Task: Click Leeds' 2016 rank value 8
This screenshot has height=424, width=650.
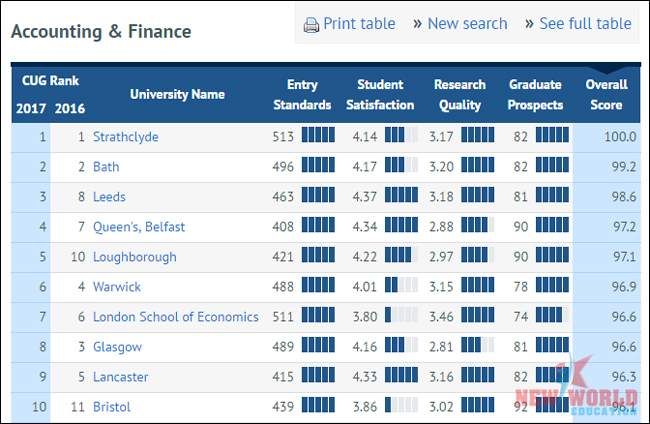Action: pos(81,196)
